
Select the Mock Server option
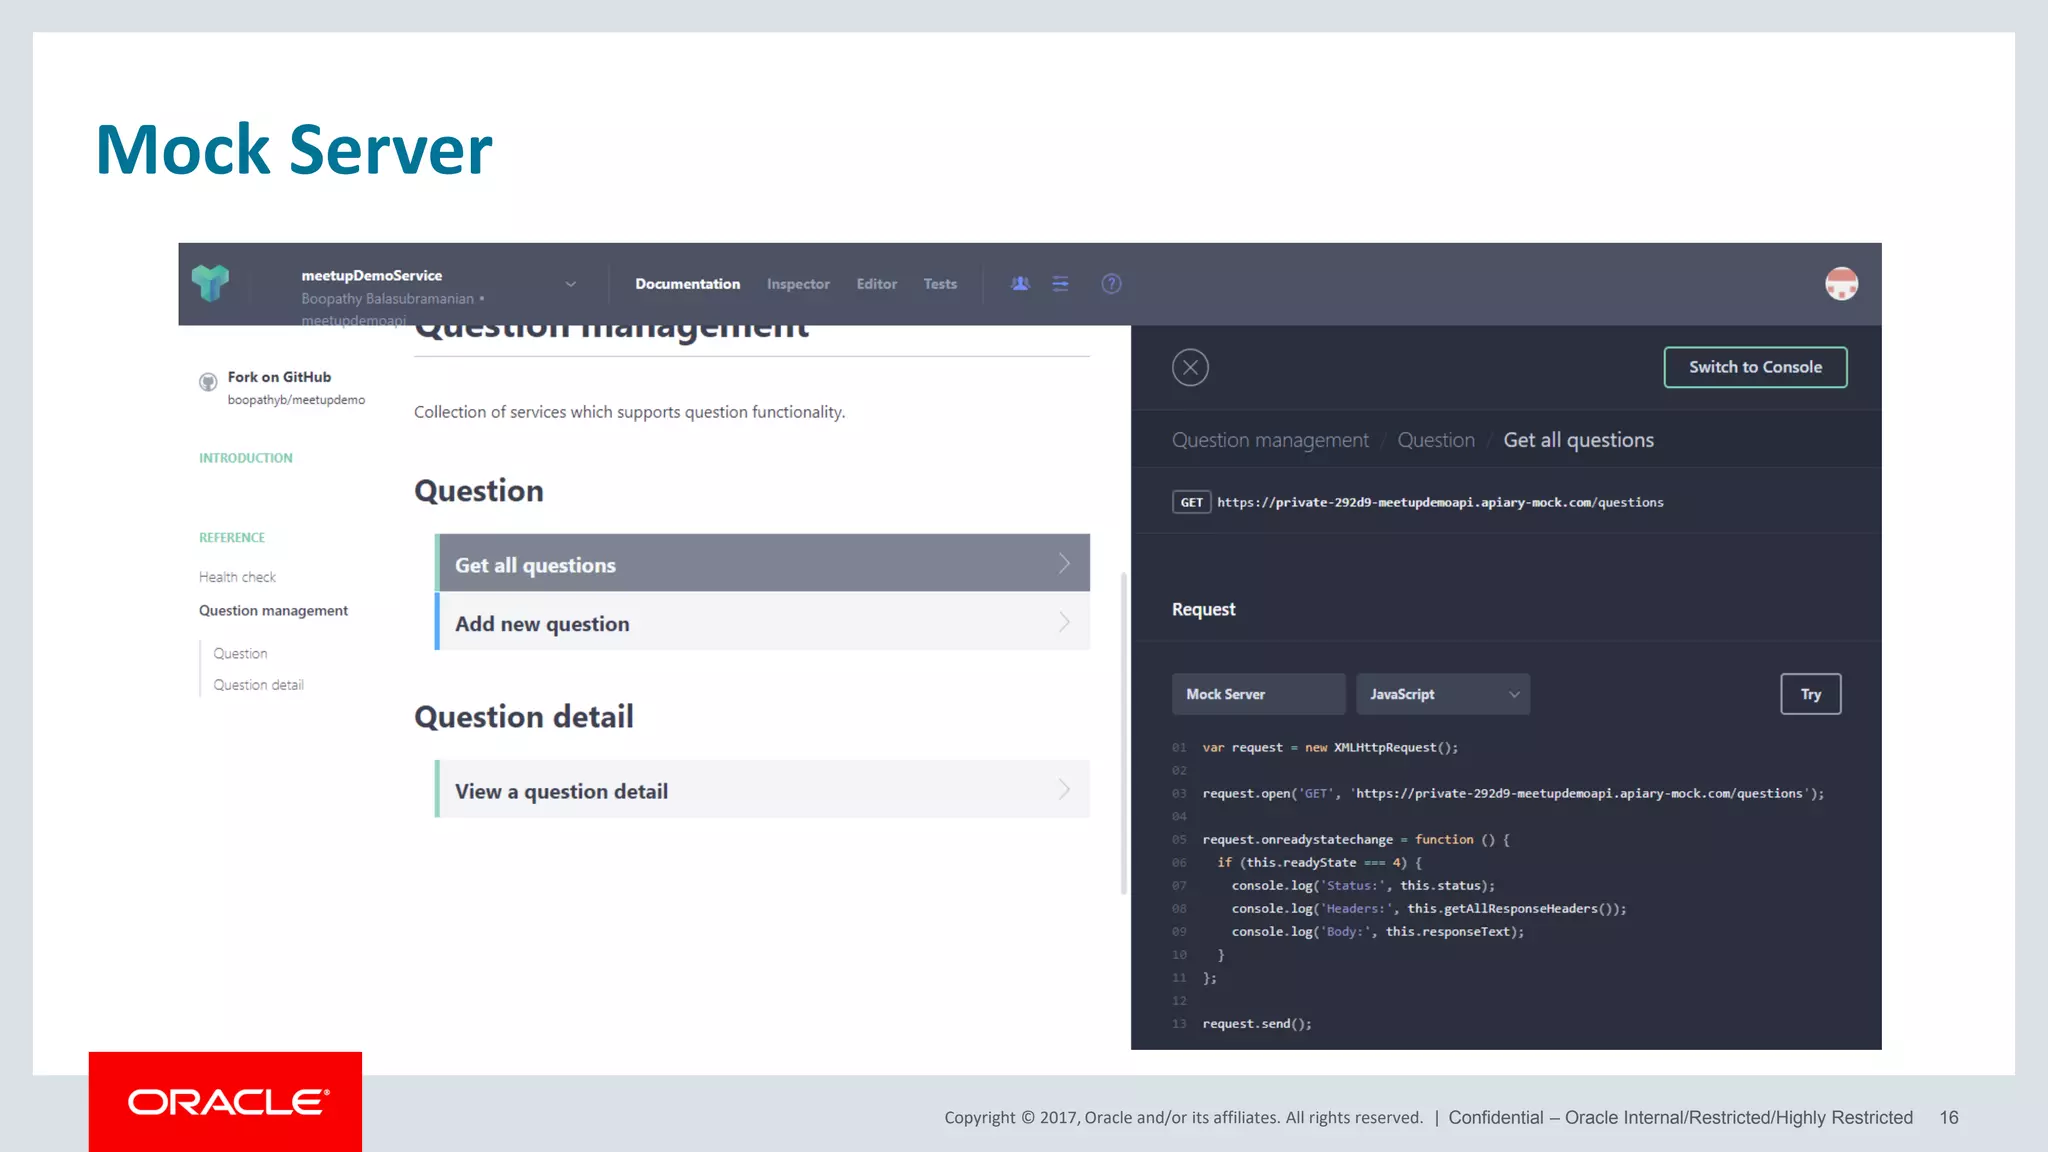[1257, 694]
